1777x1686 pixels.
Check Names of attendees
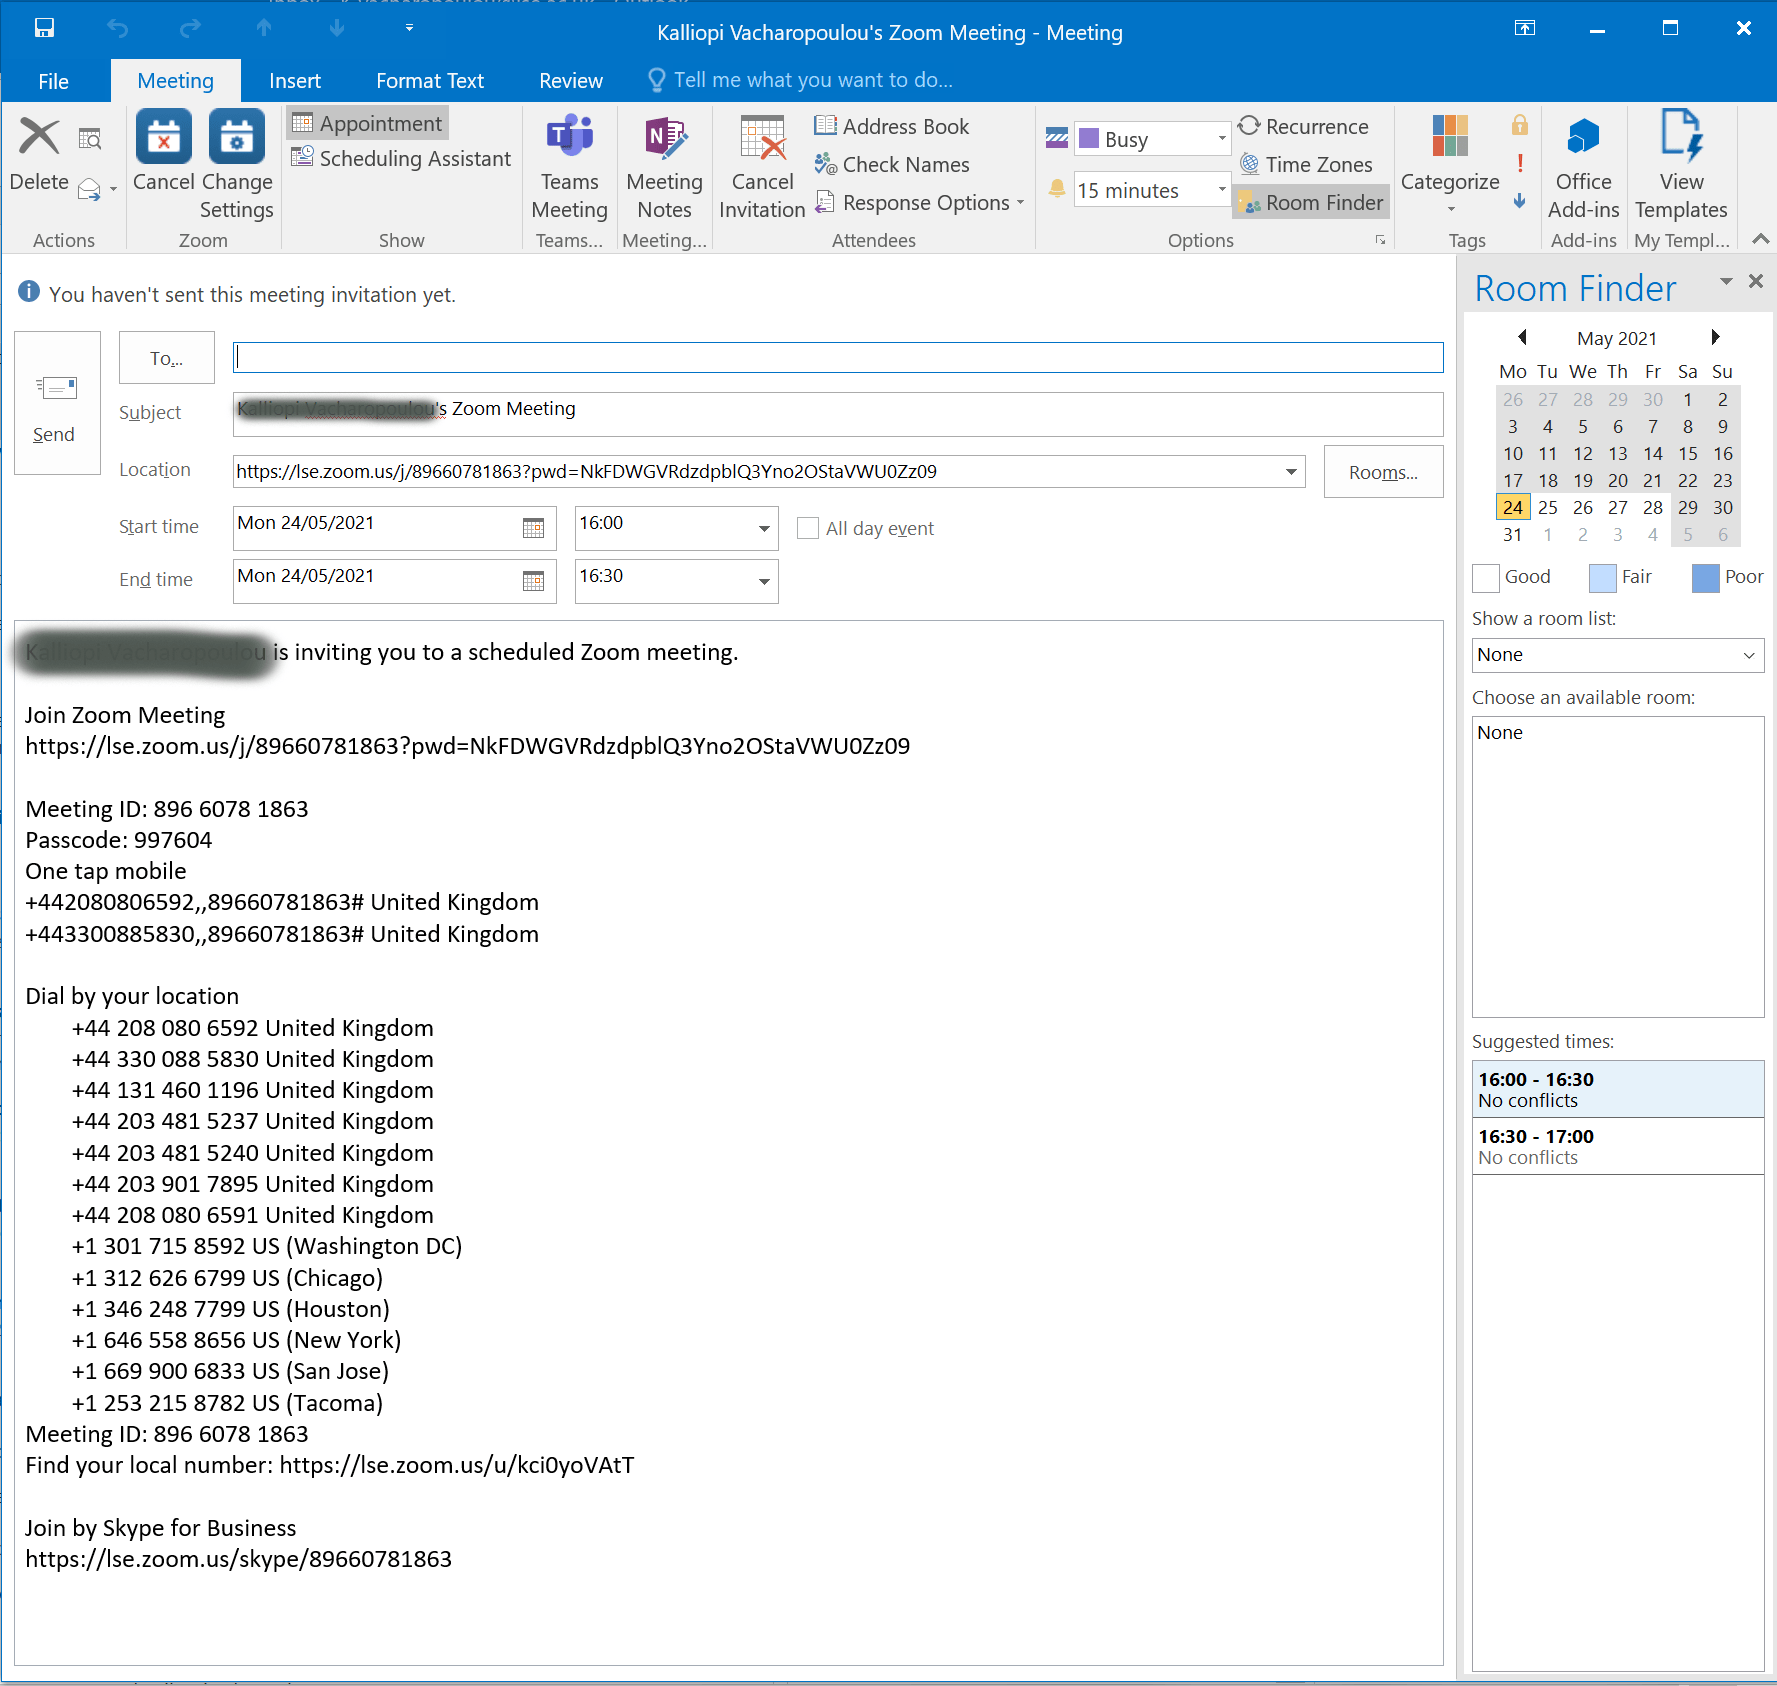pyautogui.click(x=893, y=164)
